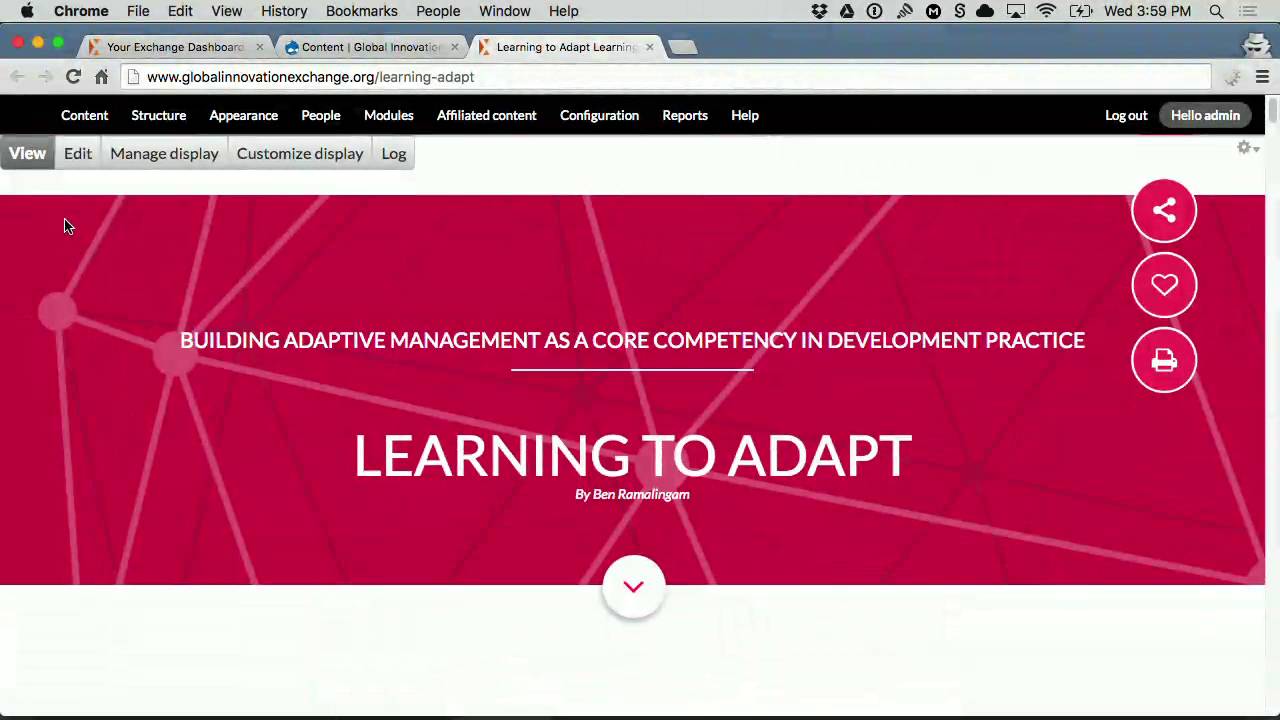Open the Wi-Fi status menu
Image resolution: width=1280 pixels, height=720 pixels.
tap(1047, 11)
